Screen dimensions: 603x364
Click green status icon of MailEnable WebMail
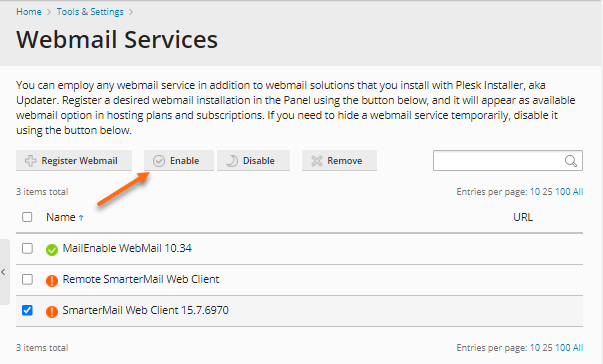pos(52,250)
